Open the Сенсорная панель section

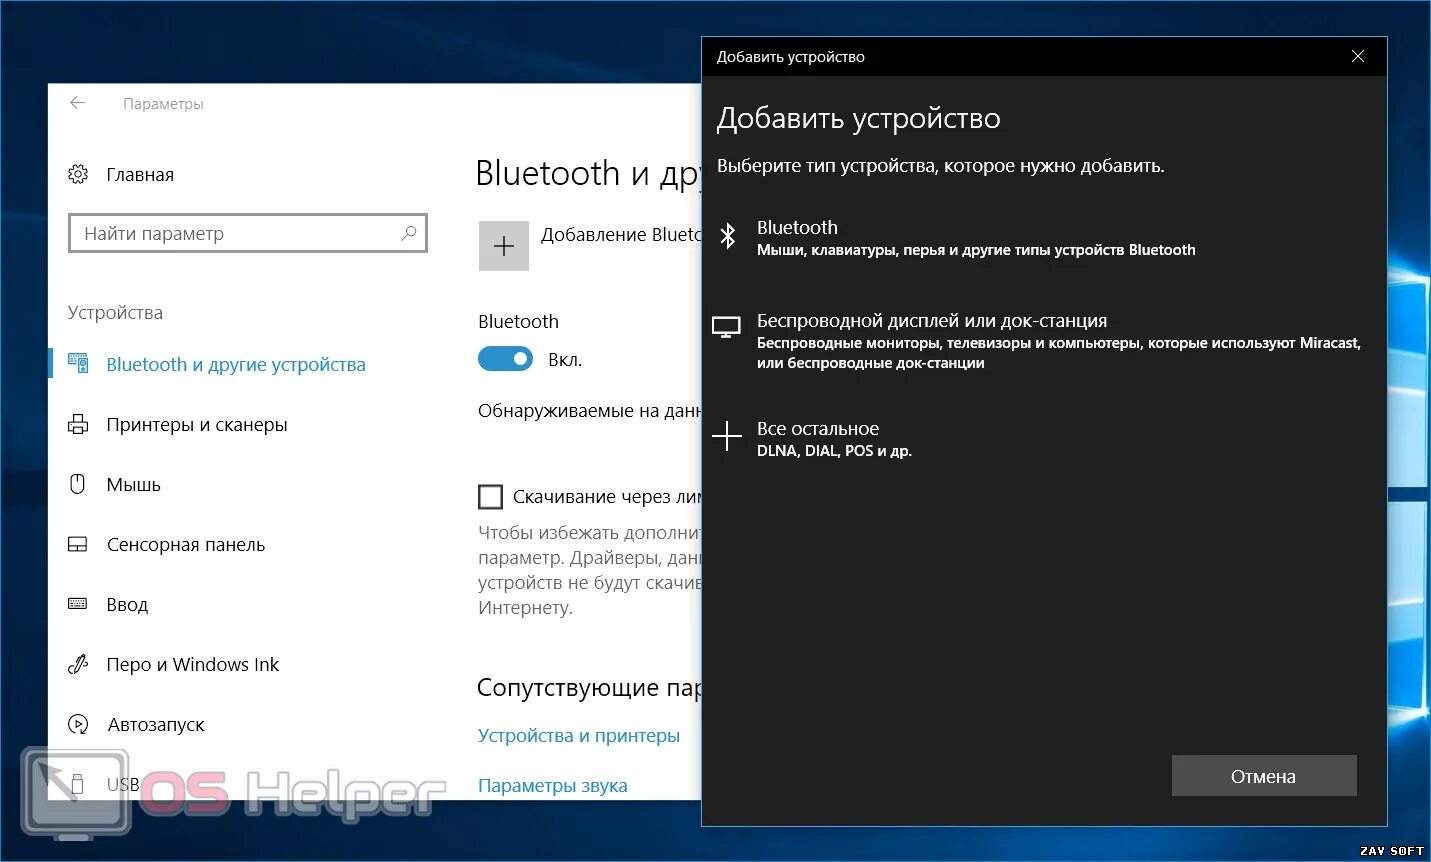186,544
